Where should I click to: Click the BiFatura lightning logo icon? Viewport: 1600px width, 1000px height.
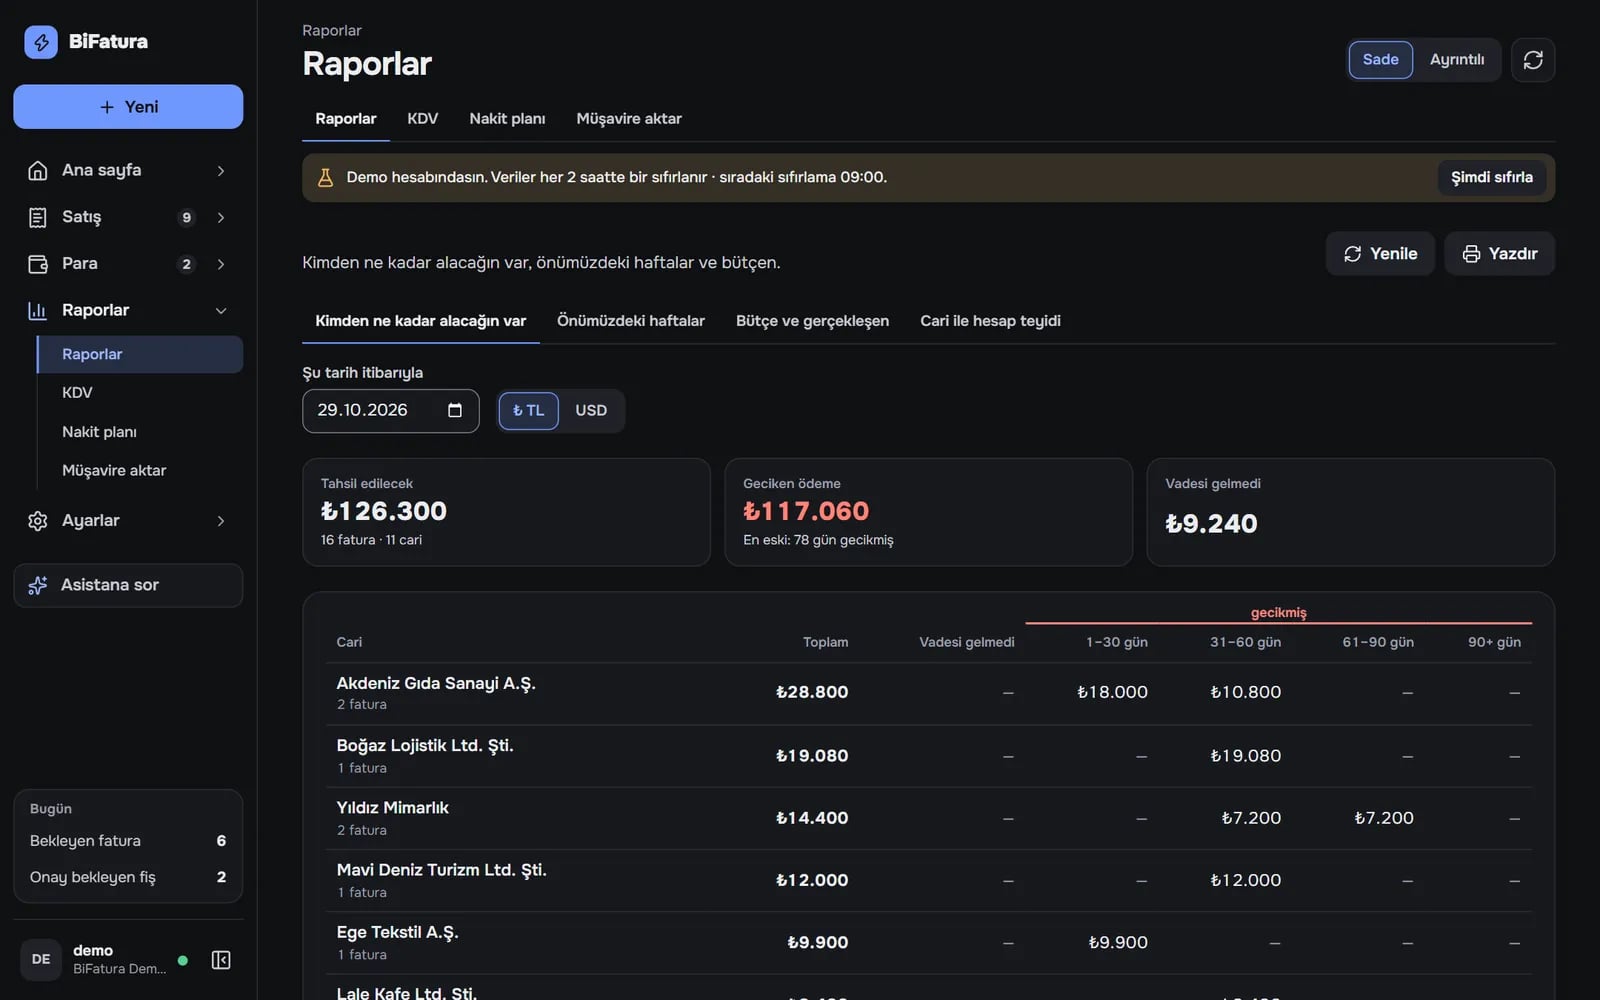click(41, 42)
